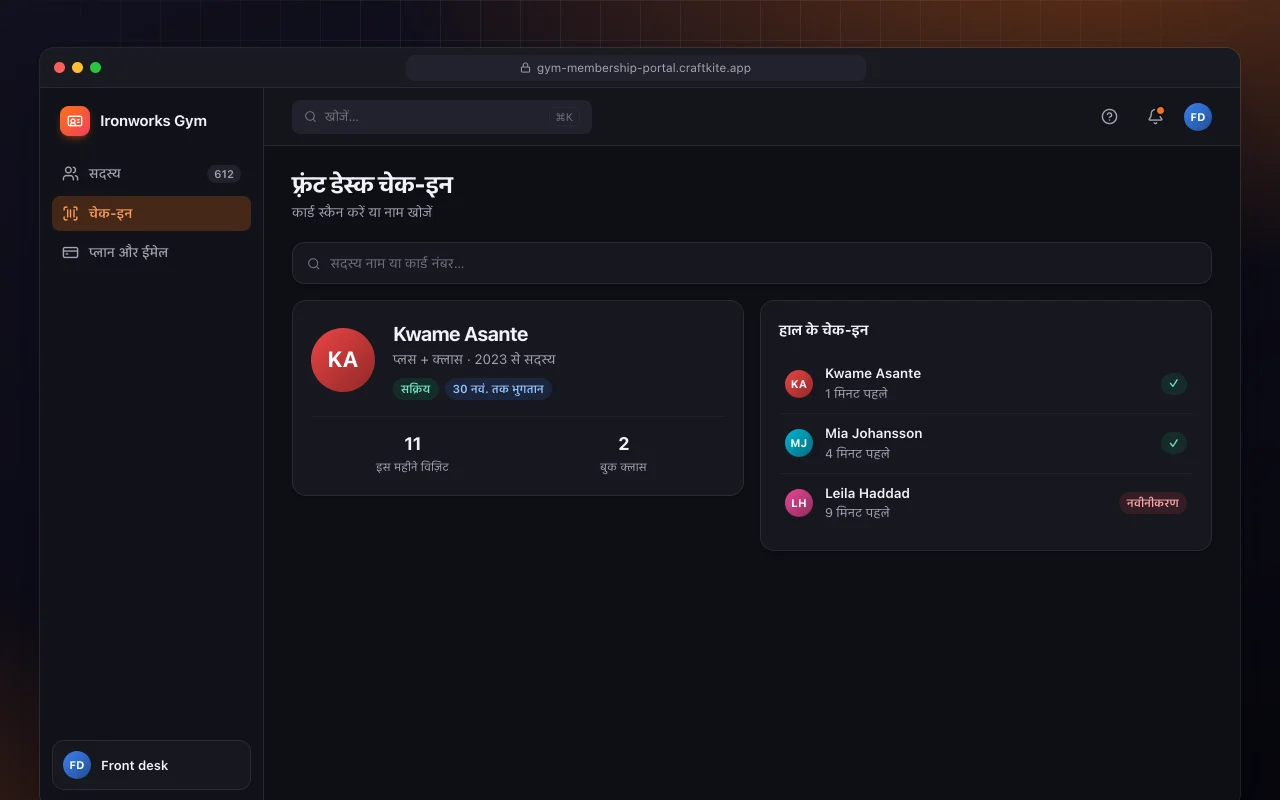Click the LH avatar in recent check-ins

click(799, 503)
